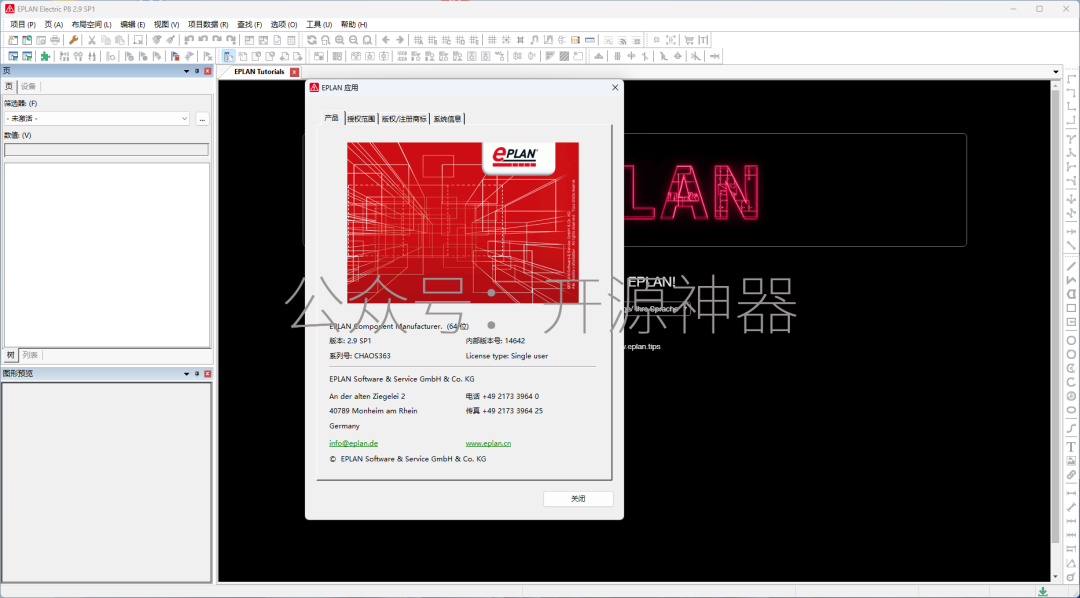Click the 关闭 button in dialog

coord(578,499)
